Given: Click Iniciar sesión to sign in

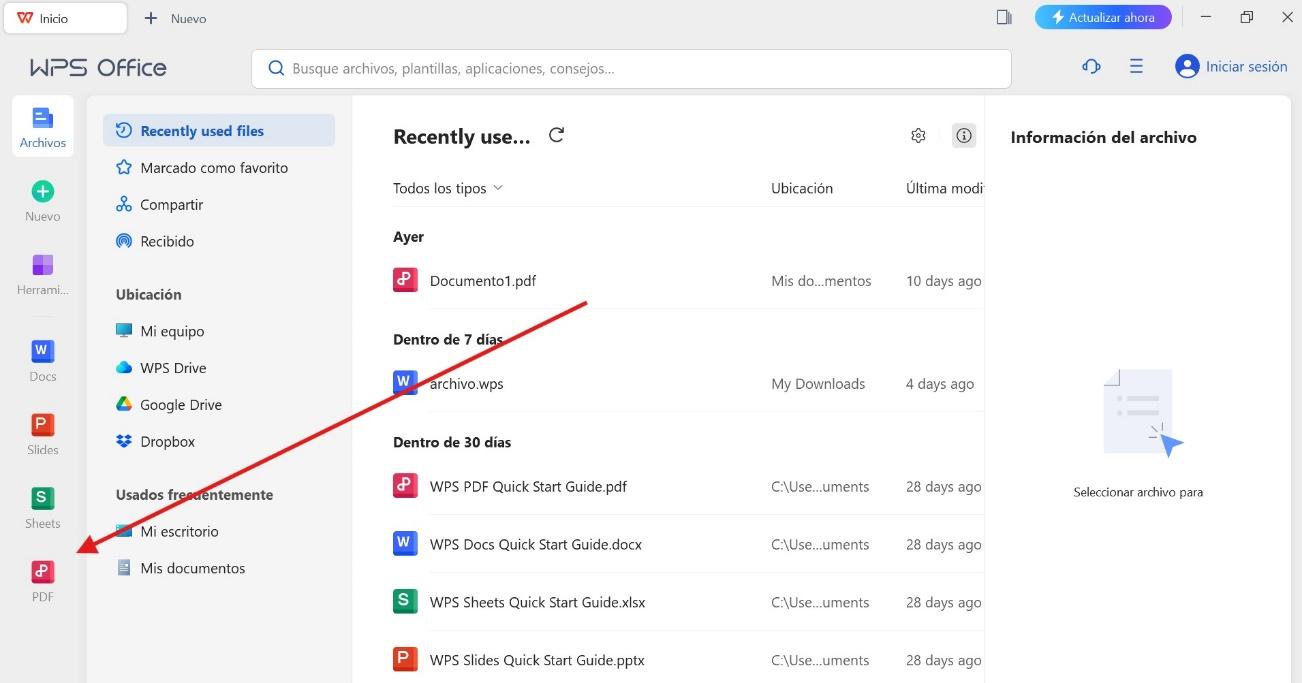Looking at the screenshot, I should [x=1231, y=67].
